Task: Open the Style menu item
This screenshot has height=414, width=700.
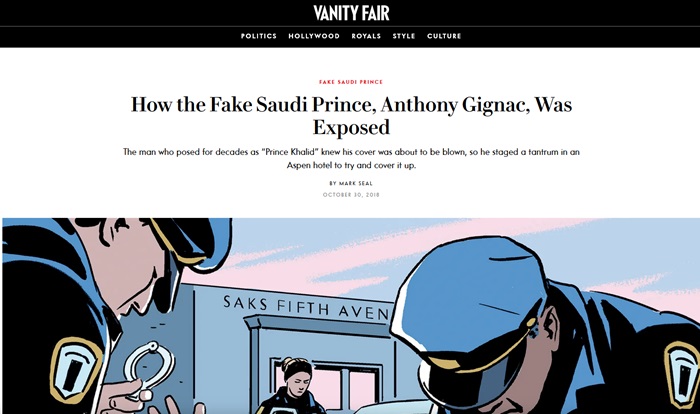Action: [404, 36]
